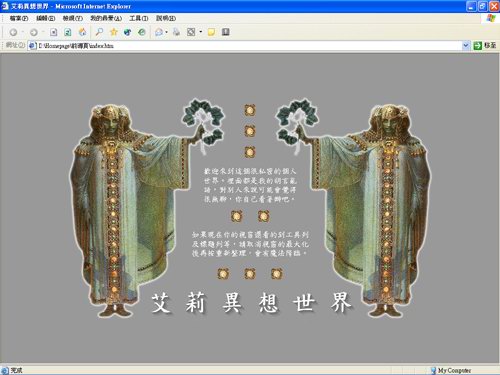Go to the Home page
This screenshot has width=500, height=375.
tap(82, 32)
